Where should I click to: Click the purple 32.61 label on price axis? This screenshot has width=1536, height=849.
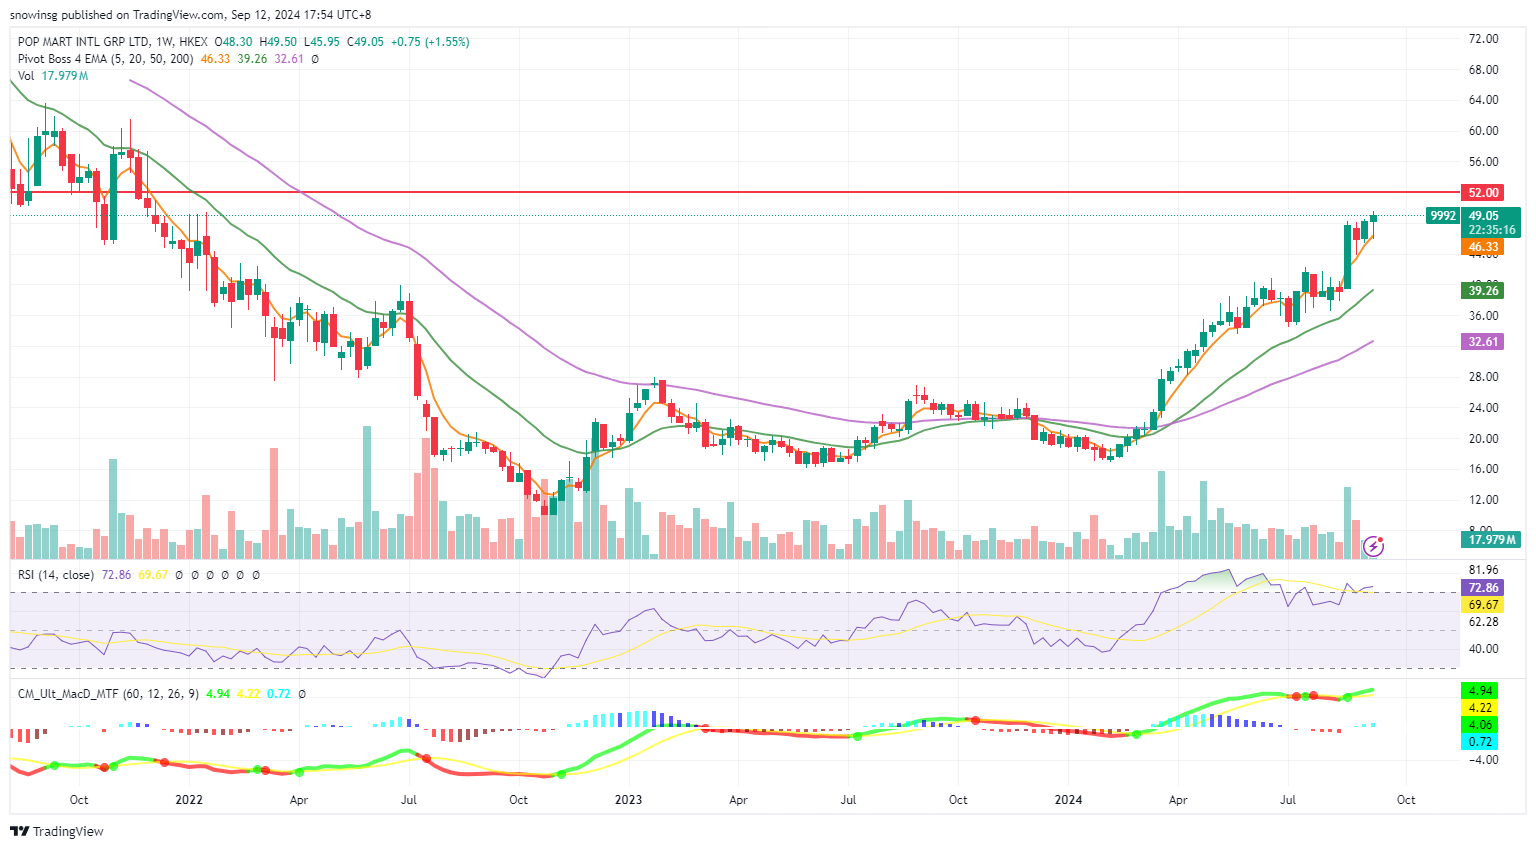click(1483, 342)
